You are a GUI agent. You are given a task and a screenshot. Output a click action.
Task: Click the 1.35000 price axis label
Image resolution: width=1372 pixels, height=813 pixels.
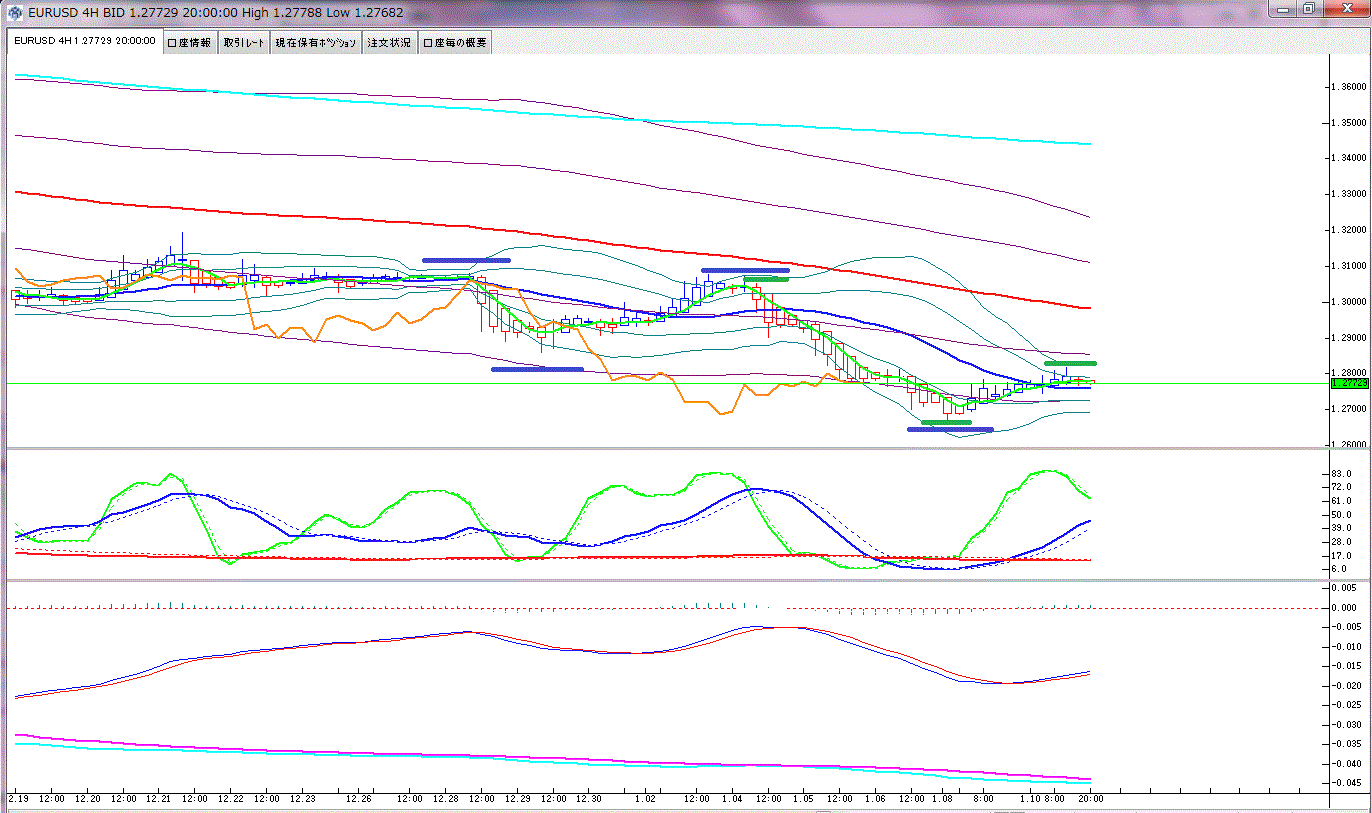pos(1349,122)
